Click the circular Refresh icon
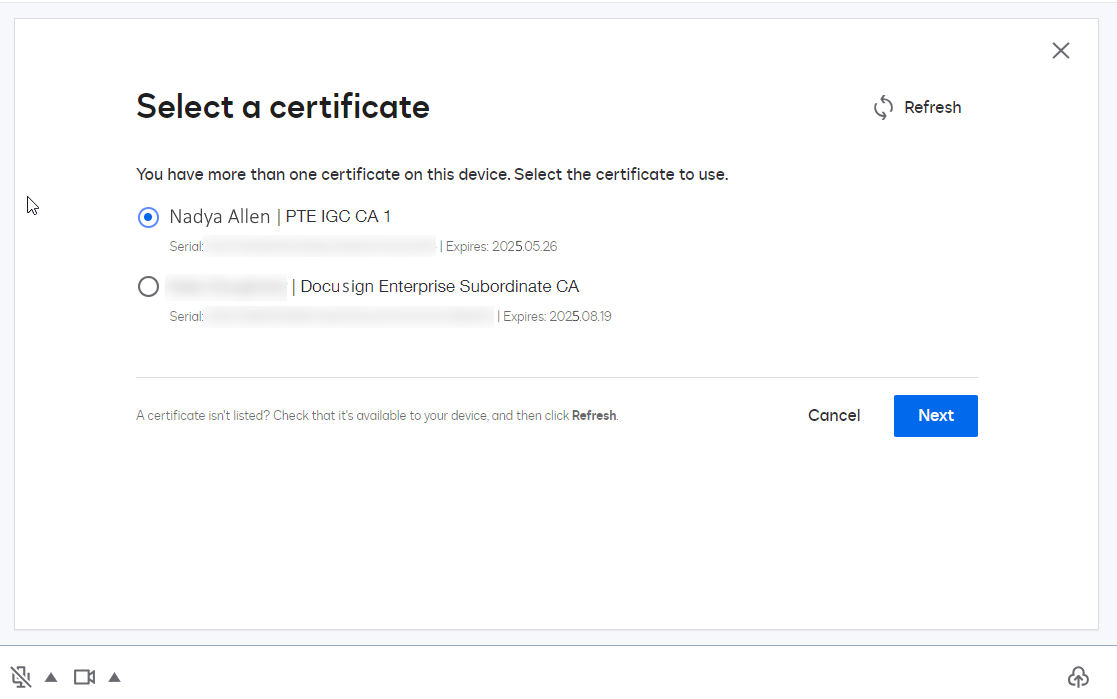Image resolution: width=1117 pixels, height=699 pixels. pyautogui.click(x=883, y=107)
